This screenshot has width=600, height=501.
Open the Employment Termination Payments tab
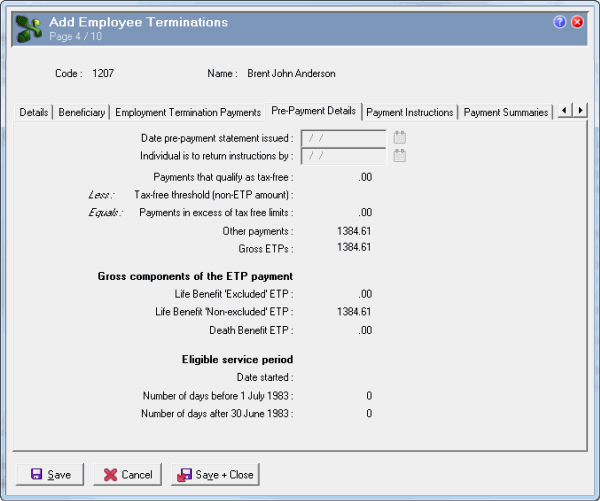tap(188, 113)
